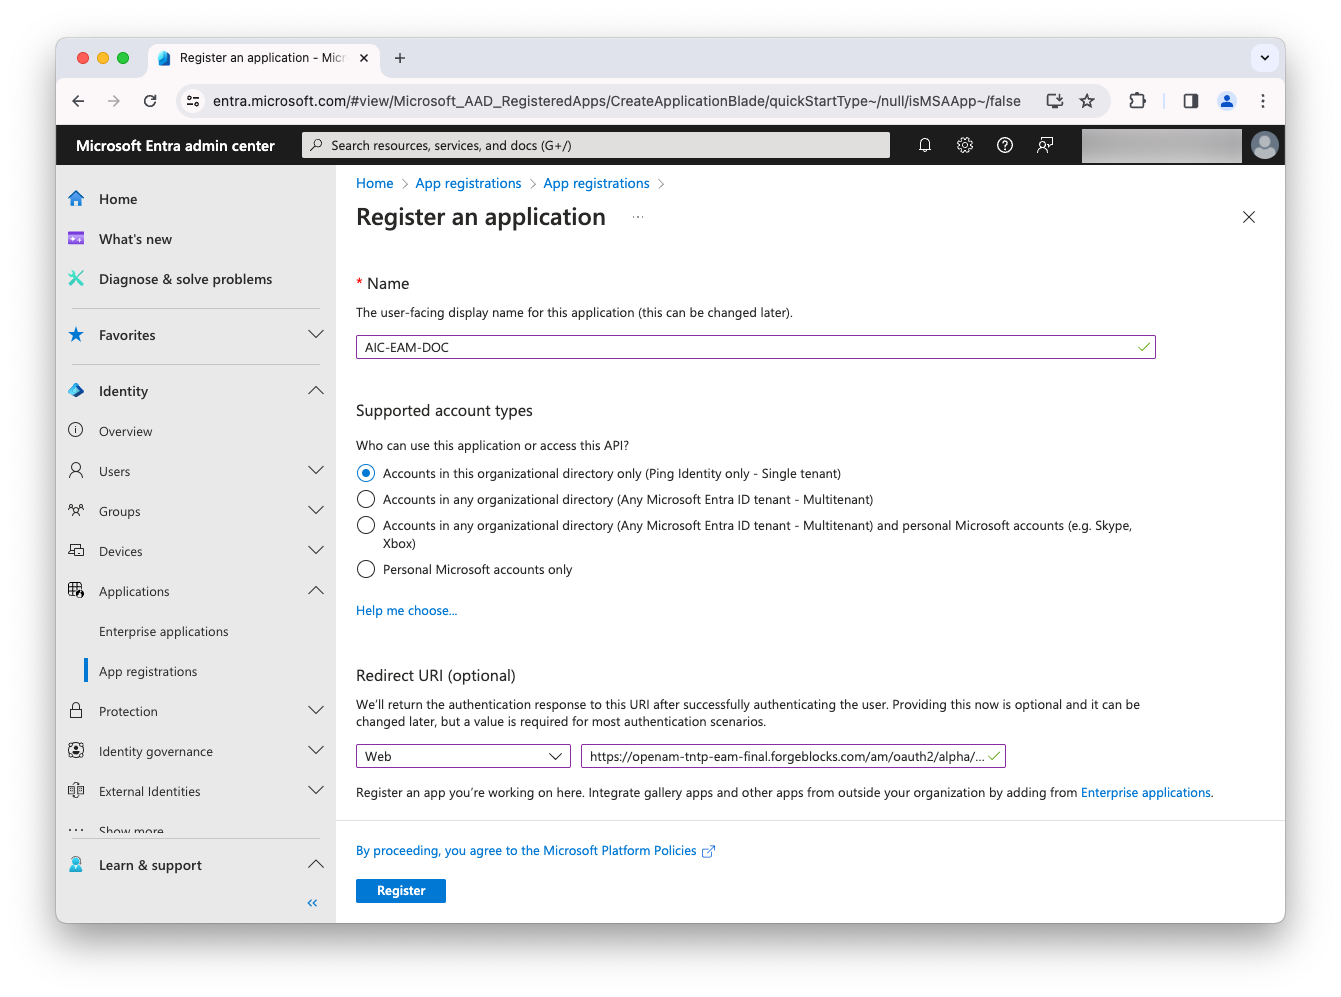Select Personal Microsoft accounts only
This screenshot has height=997, width=1341.
365,568
